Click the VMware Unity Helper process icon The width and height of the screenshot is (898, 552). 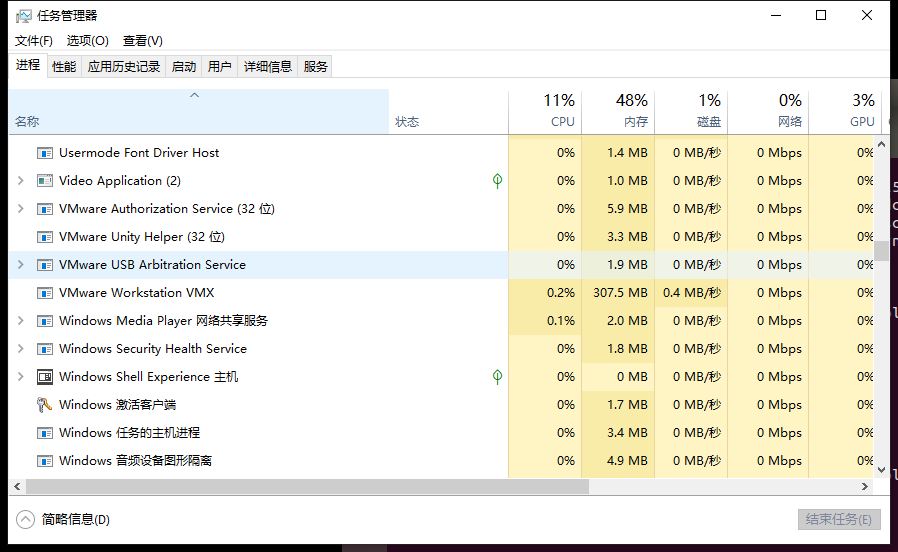pos(45,237)
